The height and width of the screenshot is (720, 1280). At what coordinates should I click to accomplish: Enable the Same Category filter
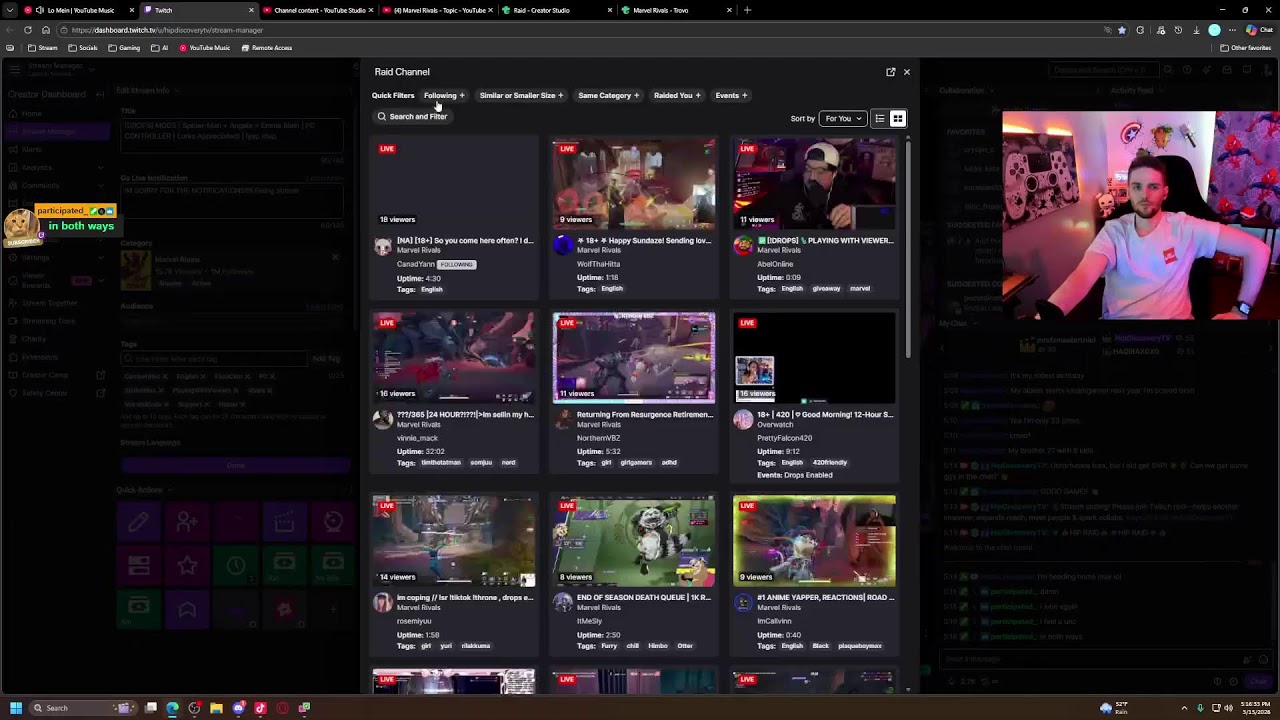pyautogui.click(x=608, y=96)
